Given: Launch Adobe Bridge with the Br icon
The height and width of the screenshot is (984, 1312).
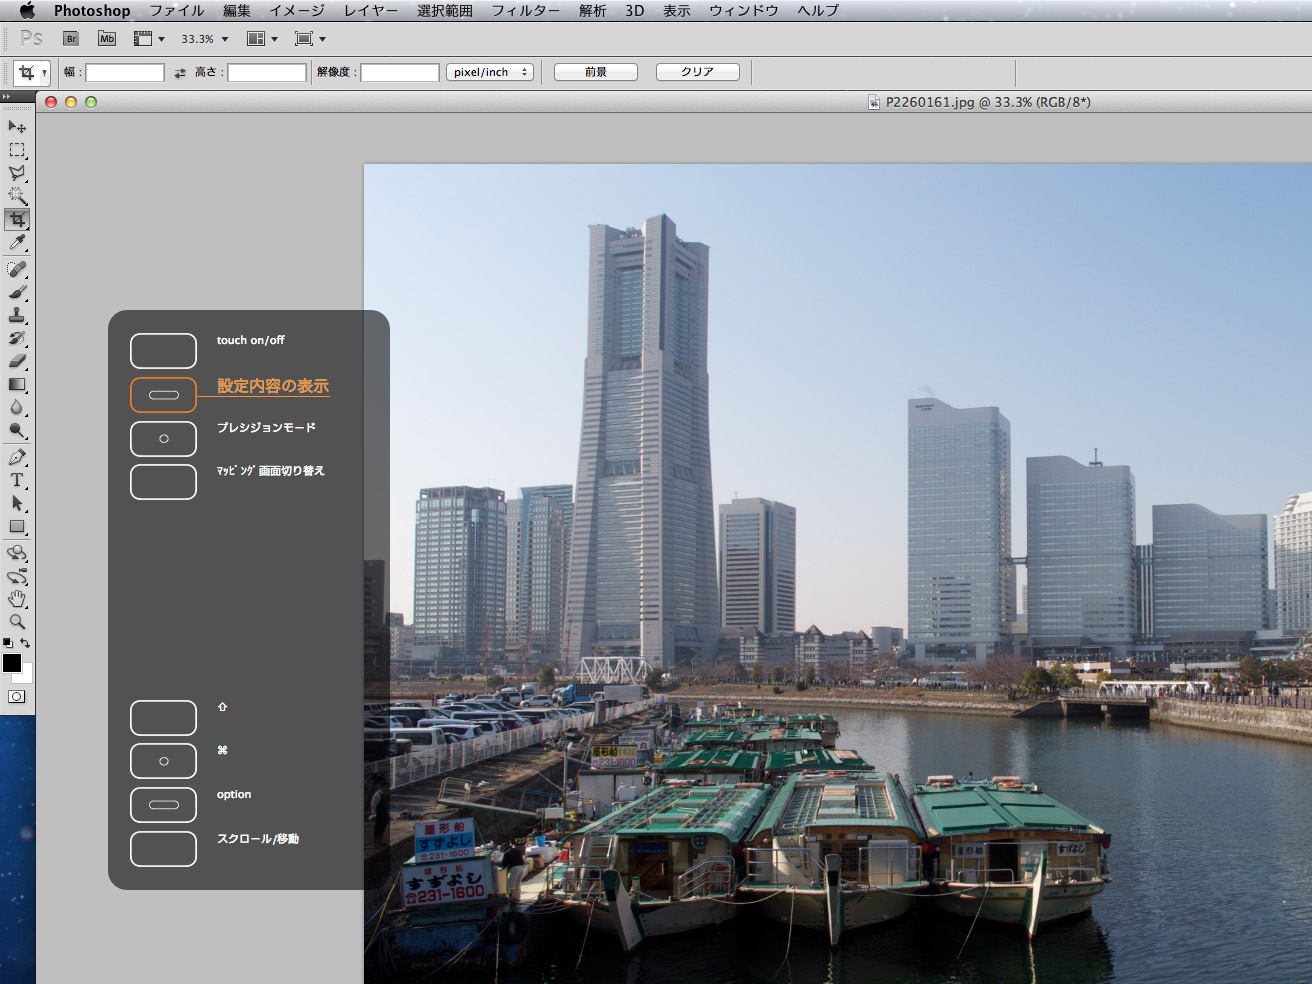Looking at the screenshot, I should 71,39.
